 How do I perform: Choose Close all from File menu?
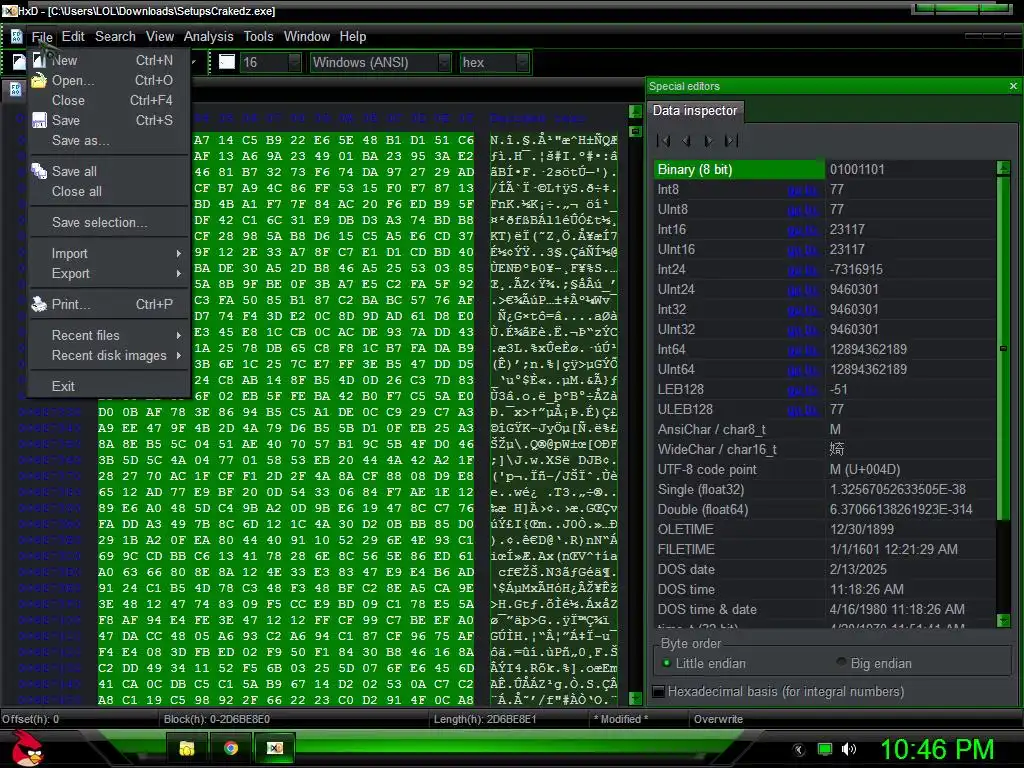pos(109,191)
